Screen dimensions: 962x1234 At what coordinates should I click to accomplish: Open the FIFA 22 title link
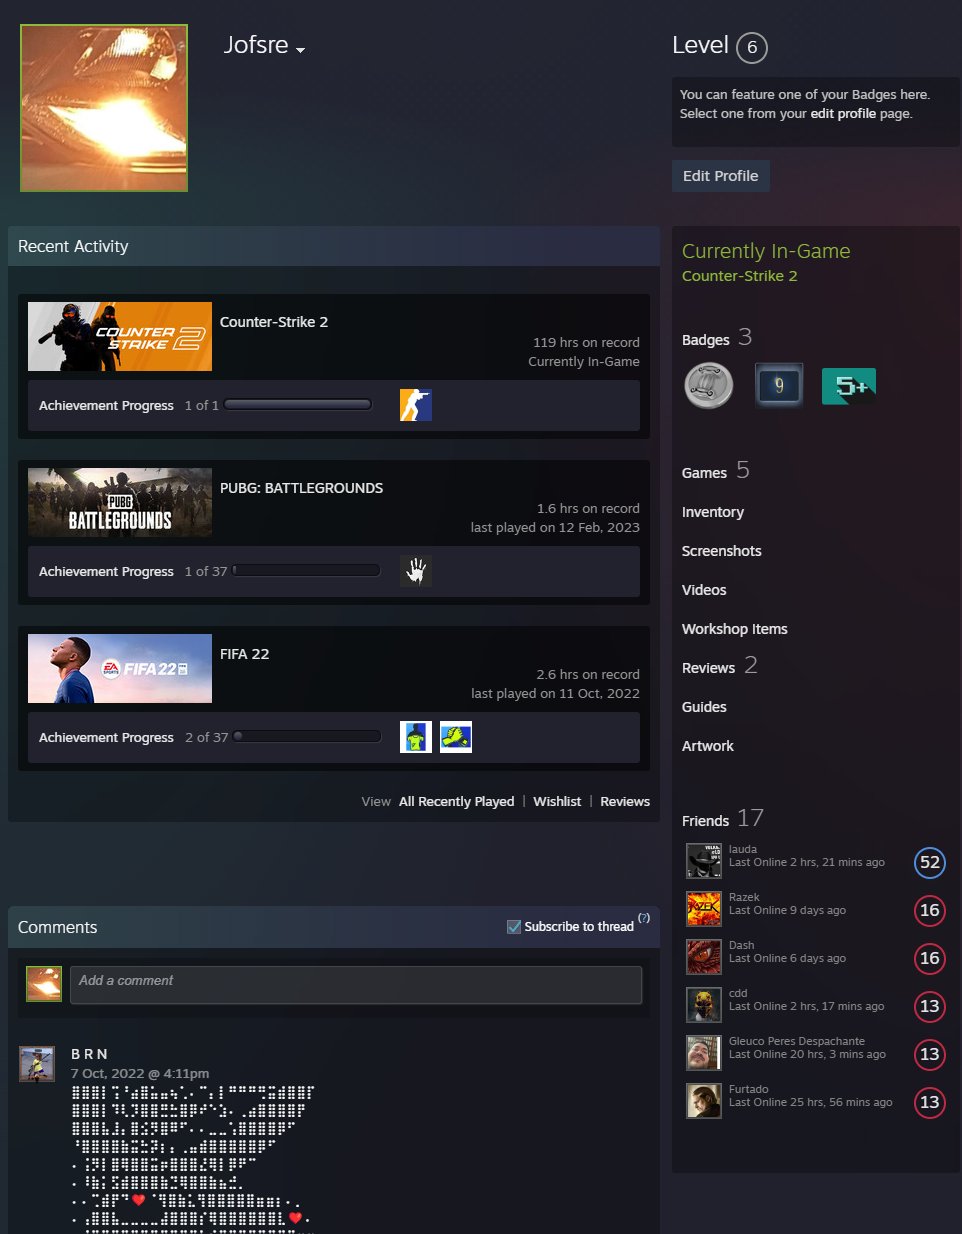point(244,654)
